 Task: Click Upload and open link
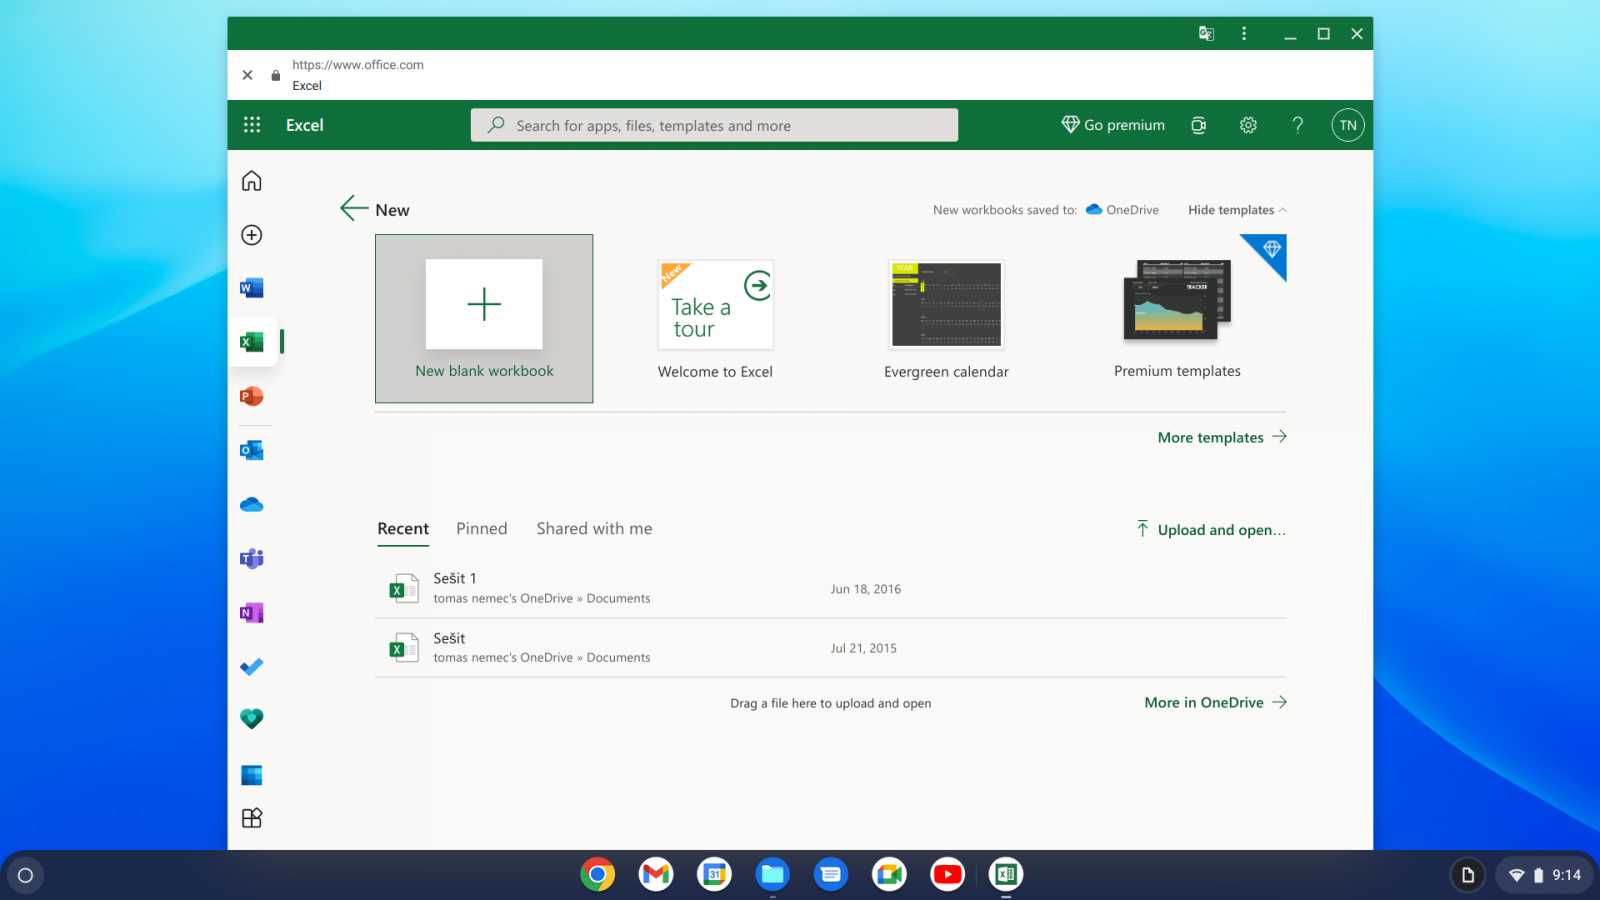pyautogui.click(x=1211, y=529)
